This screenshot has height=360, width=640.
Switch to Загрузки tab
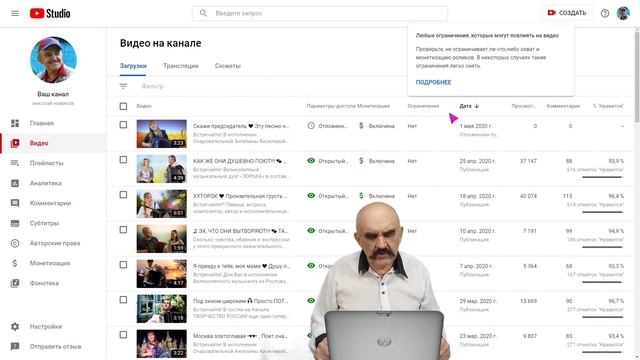[133, 66]
